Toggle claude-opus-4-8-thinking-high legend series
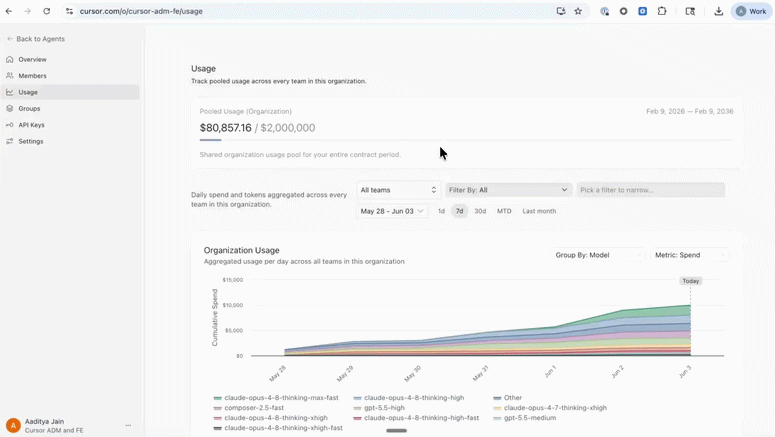The height and width of the screenshot is (437, 775). click(x=409, y=397)
